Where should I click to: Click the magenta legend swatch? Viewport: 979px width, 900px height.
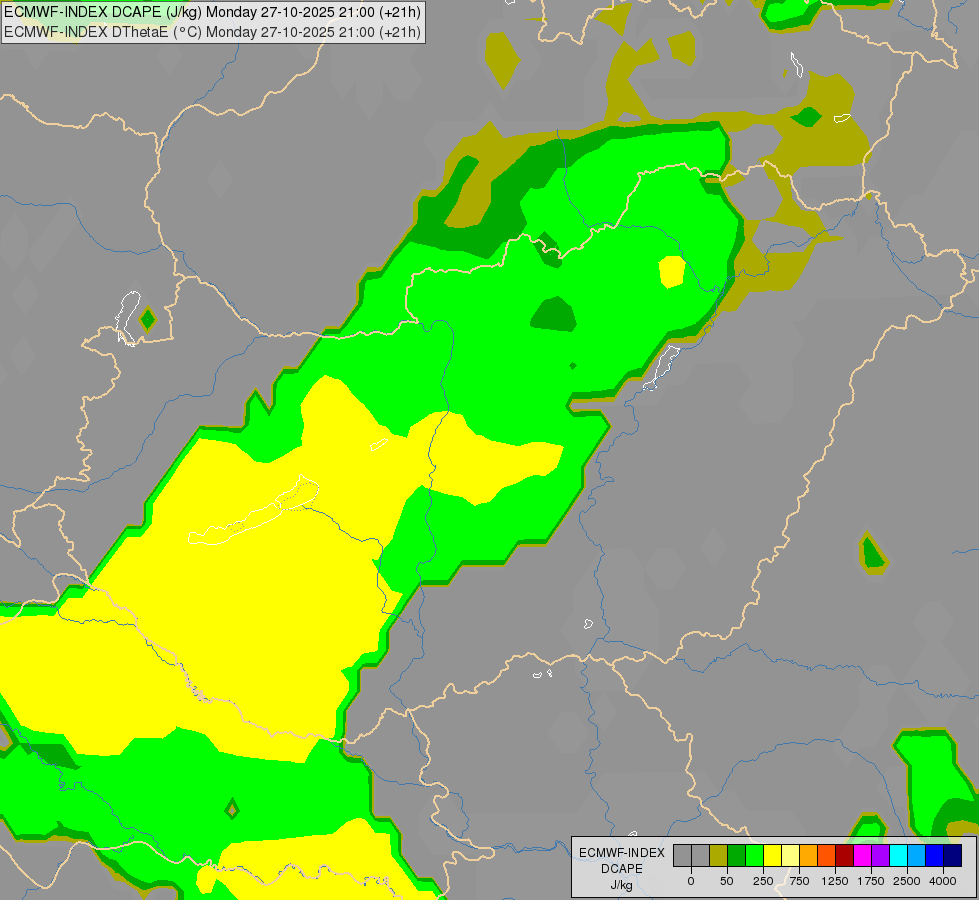863,855
